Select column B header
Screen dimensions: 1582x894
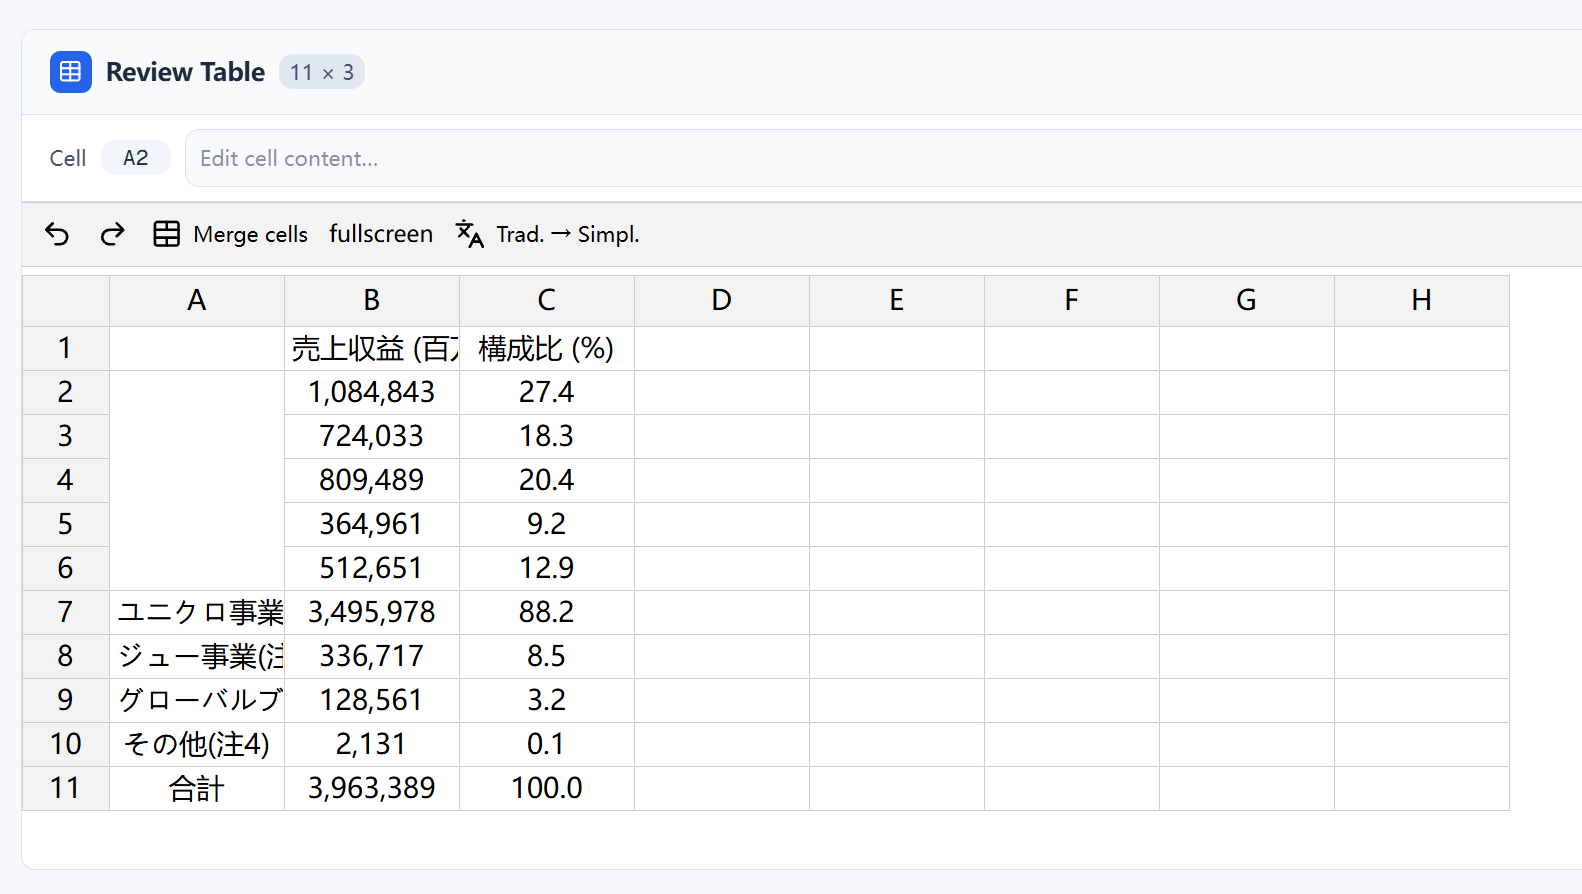click(x=372, y=301)
